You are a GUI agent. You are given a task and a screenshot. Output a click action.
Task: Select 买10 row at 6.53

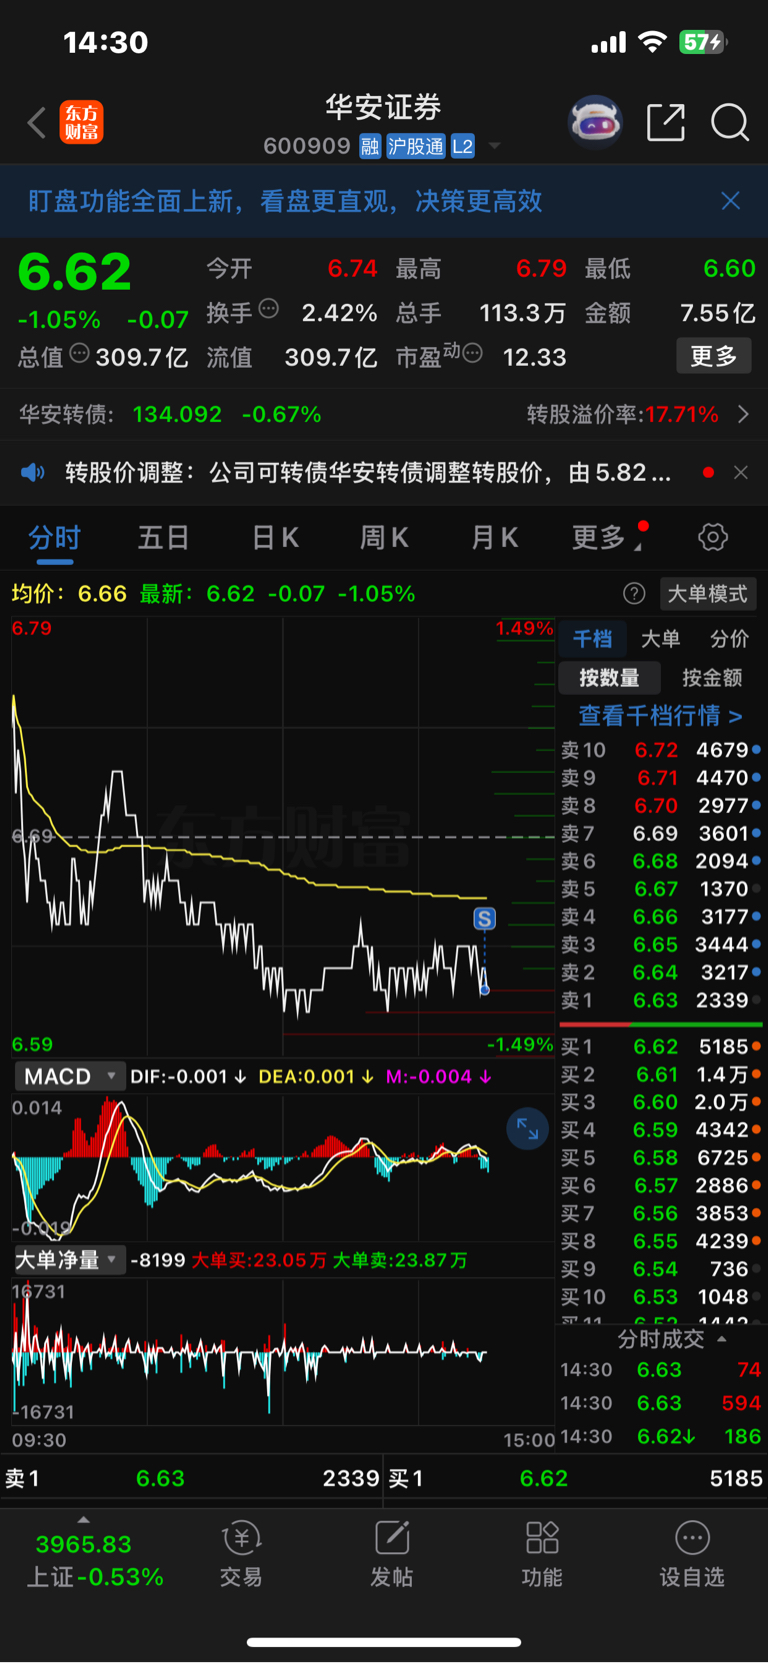coord(660,1297)
